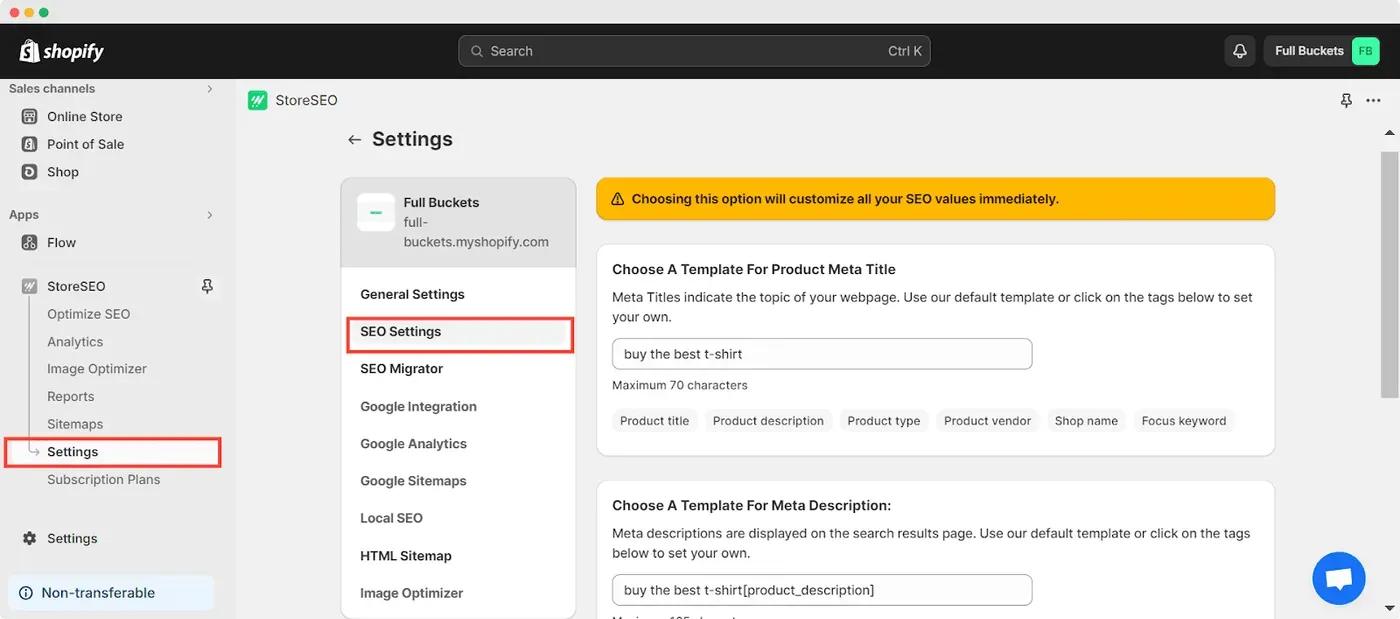1400x619 pixels.
Task: Open the three-dot more actions menu
Action: point(1373,100)
